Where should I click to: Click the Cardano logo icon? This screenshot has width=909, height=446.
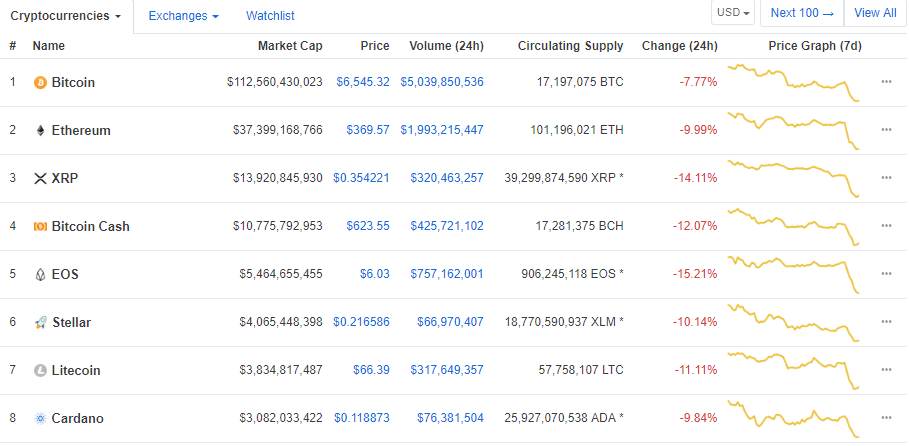(40, 419)
